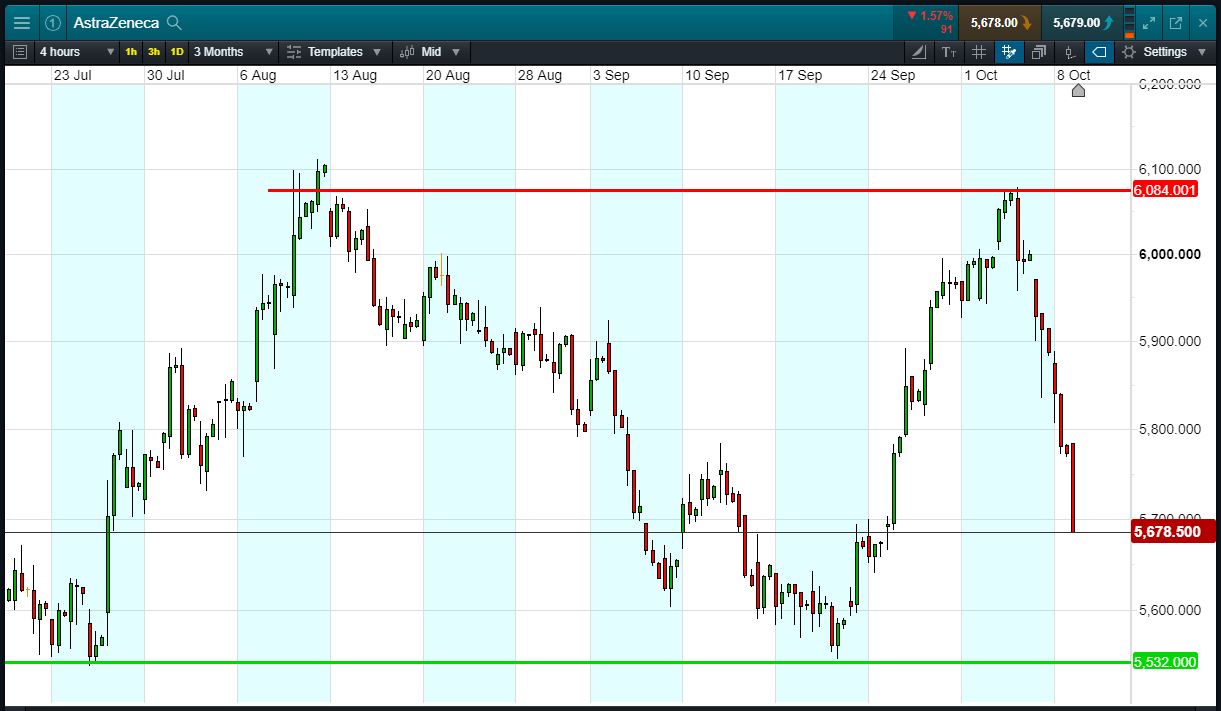Select the green 5,532.000 support price label
The height and width of the screenshot is (711, 1221).
click(x=1165, y=662)
